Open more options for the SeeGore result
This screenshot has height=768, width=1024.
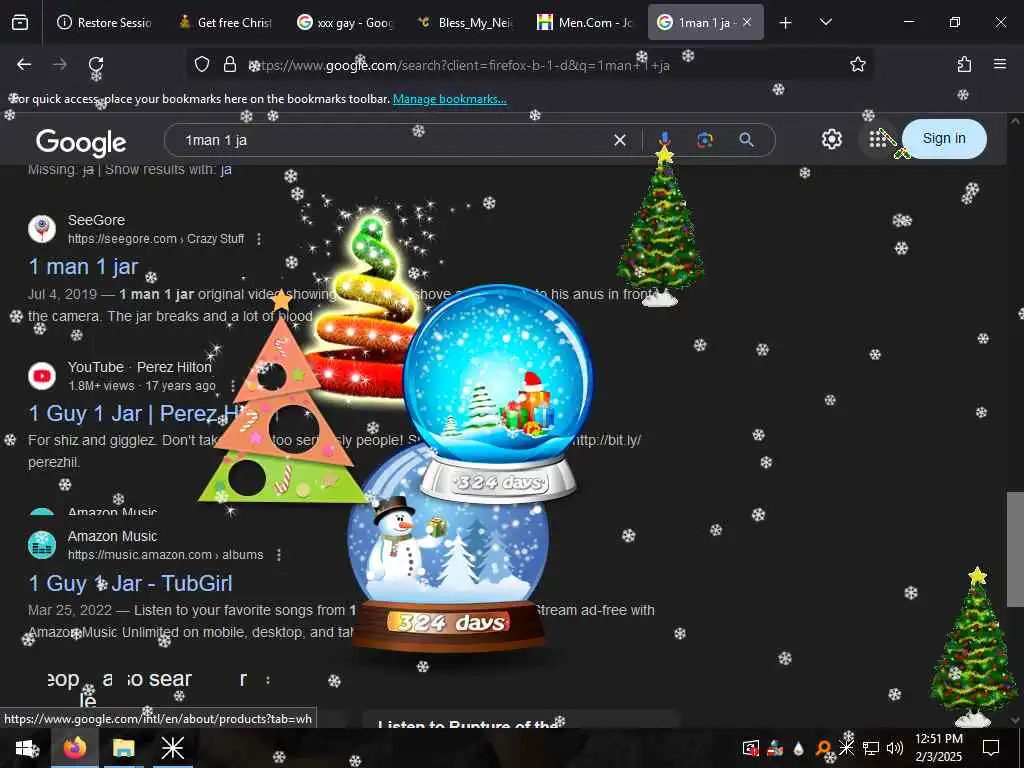[259, 239]
